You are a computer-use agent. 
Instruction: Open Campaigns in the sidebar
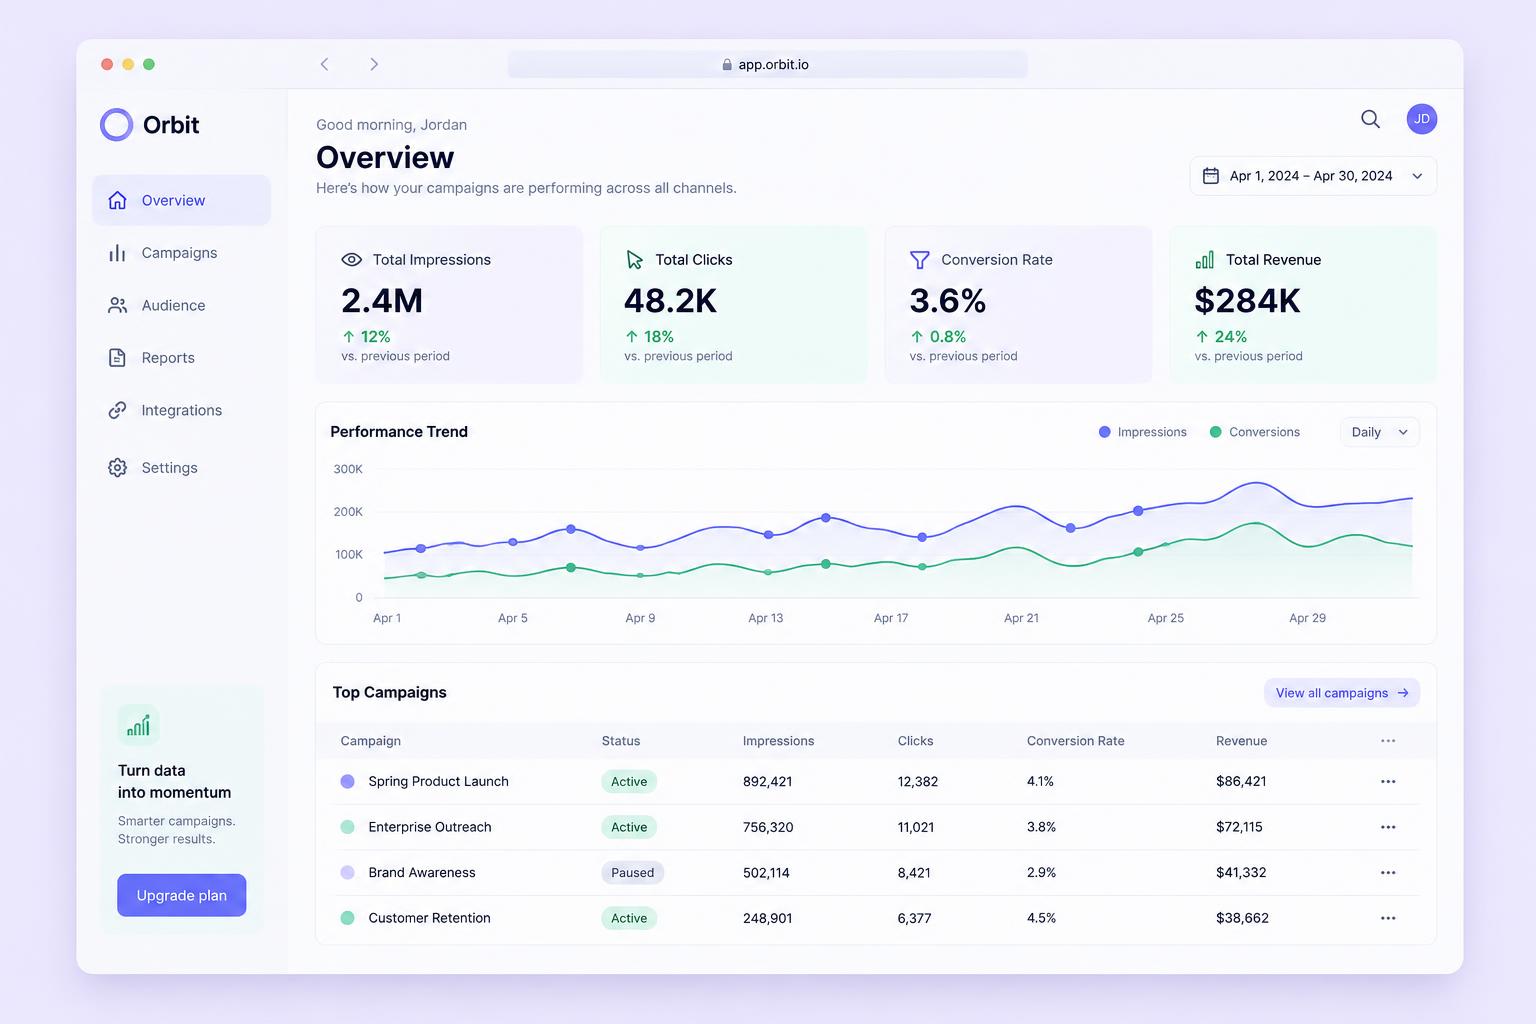181,253
